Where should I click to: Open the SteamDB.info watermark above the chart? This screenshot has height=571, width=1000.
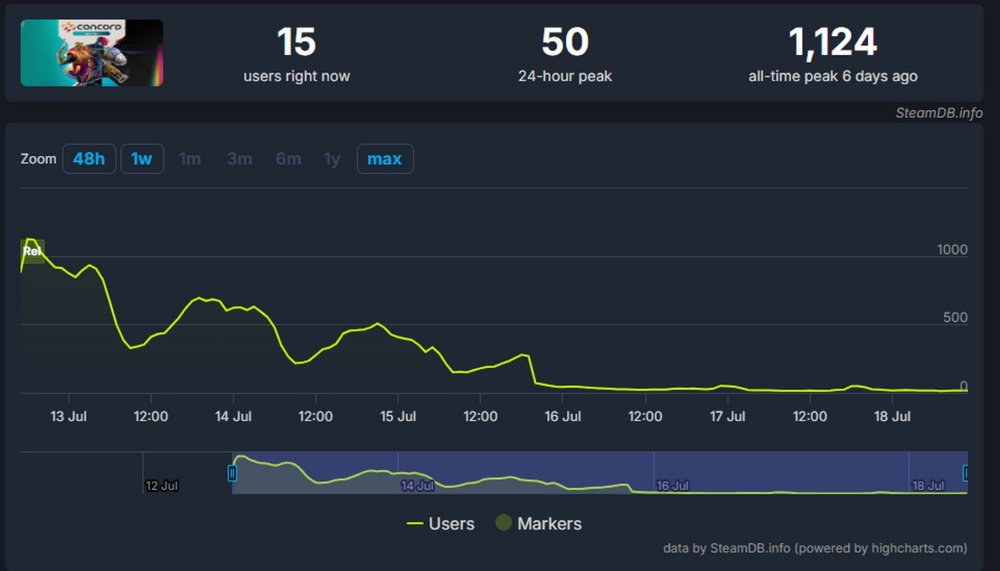click(938, 113)
